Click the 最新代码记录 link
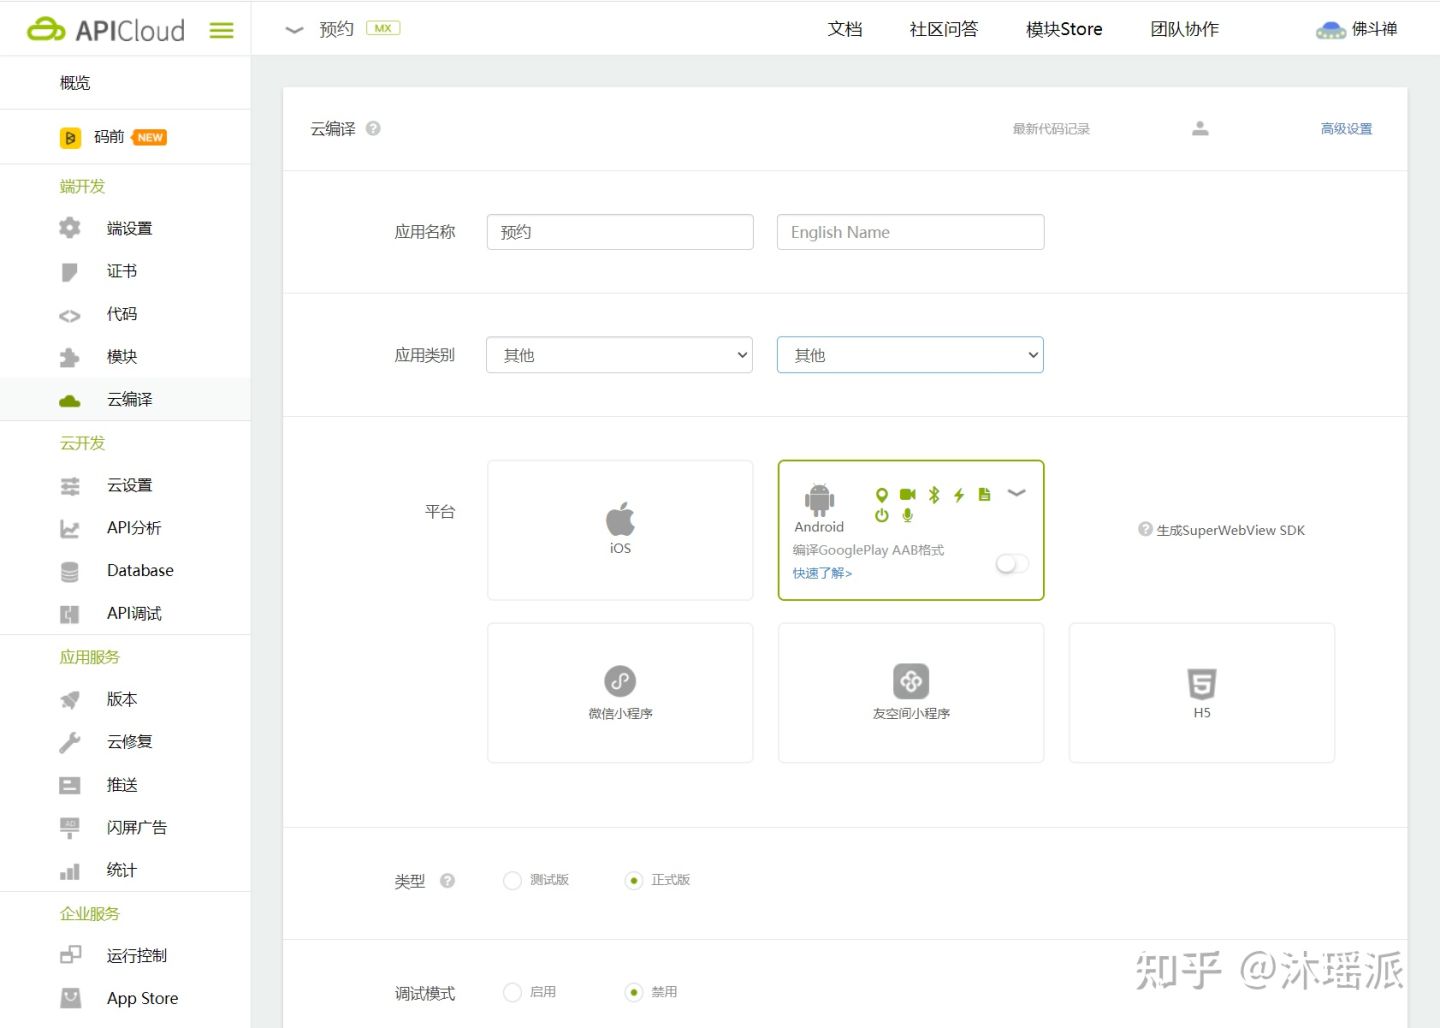This screenshot has width=1440, height=1028. 1051,128
